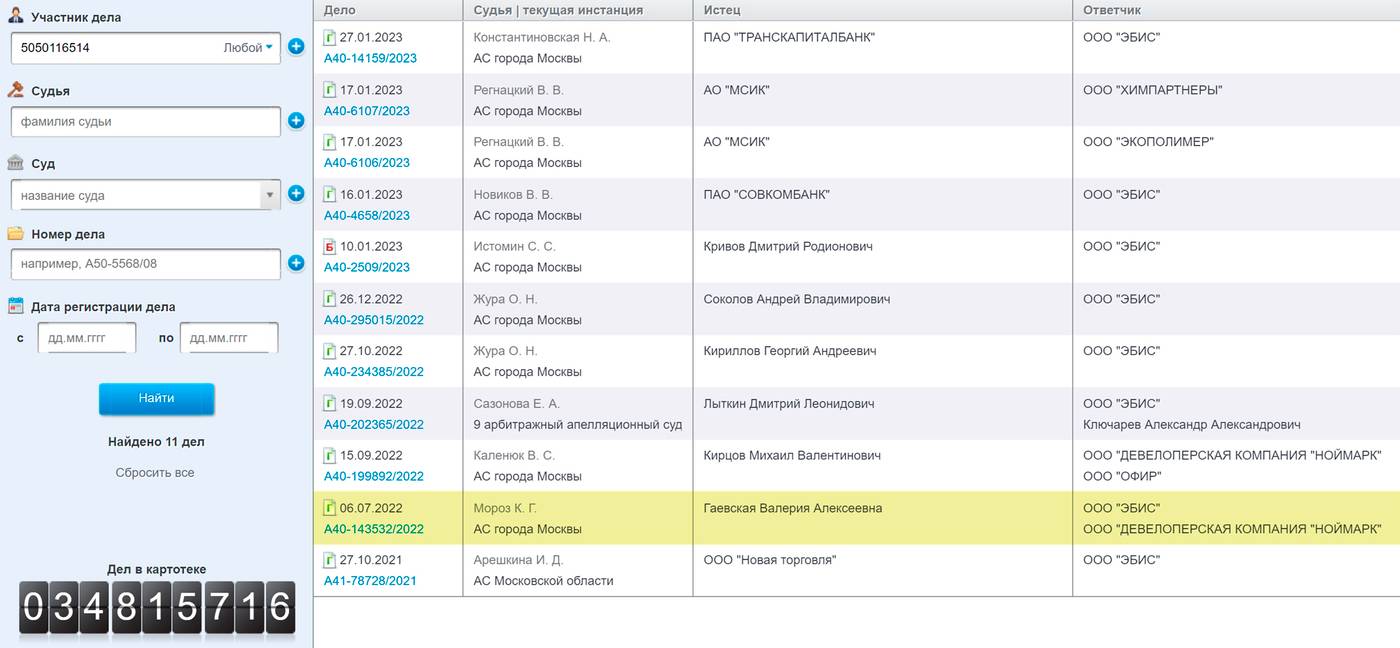Click the case type icon for А40-143532/2022
The width and height of the screenshot is (1400, 648).
[330, 508]
